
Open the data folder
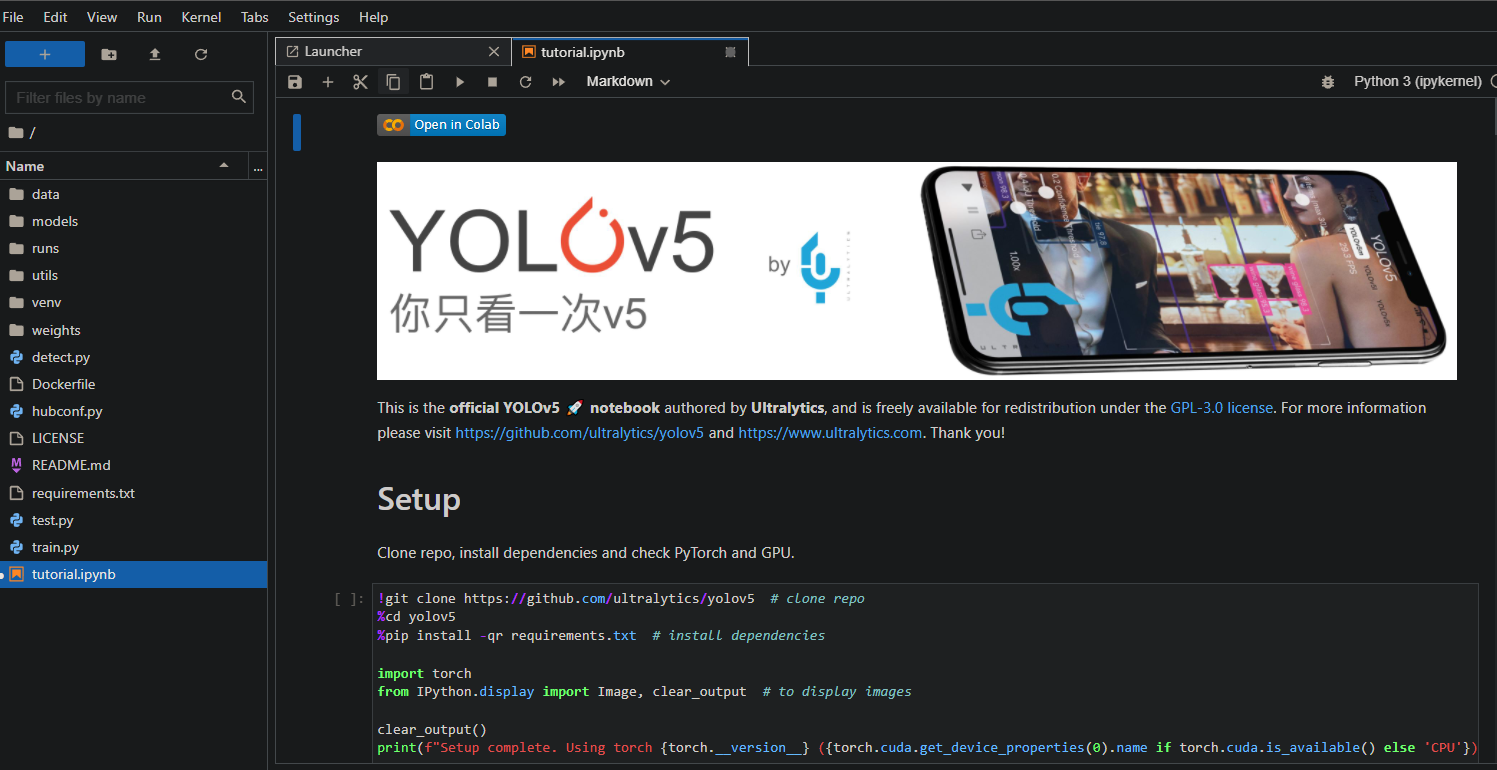[x=133, y=194]
